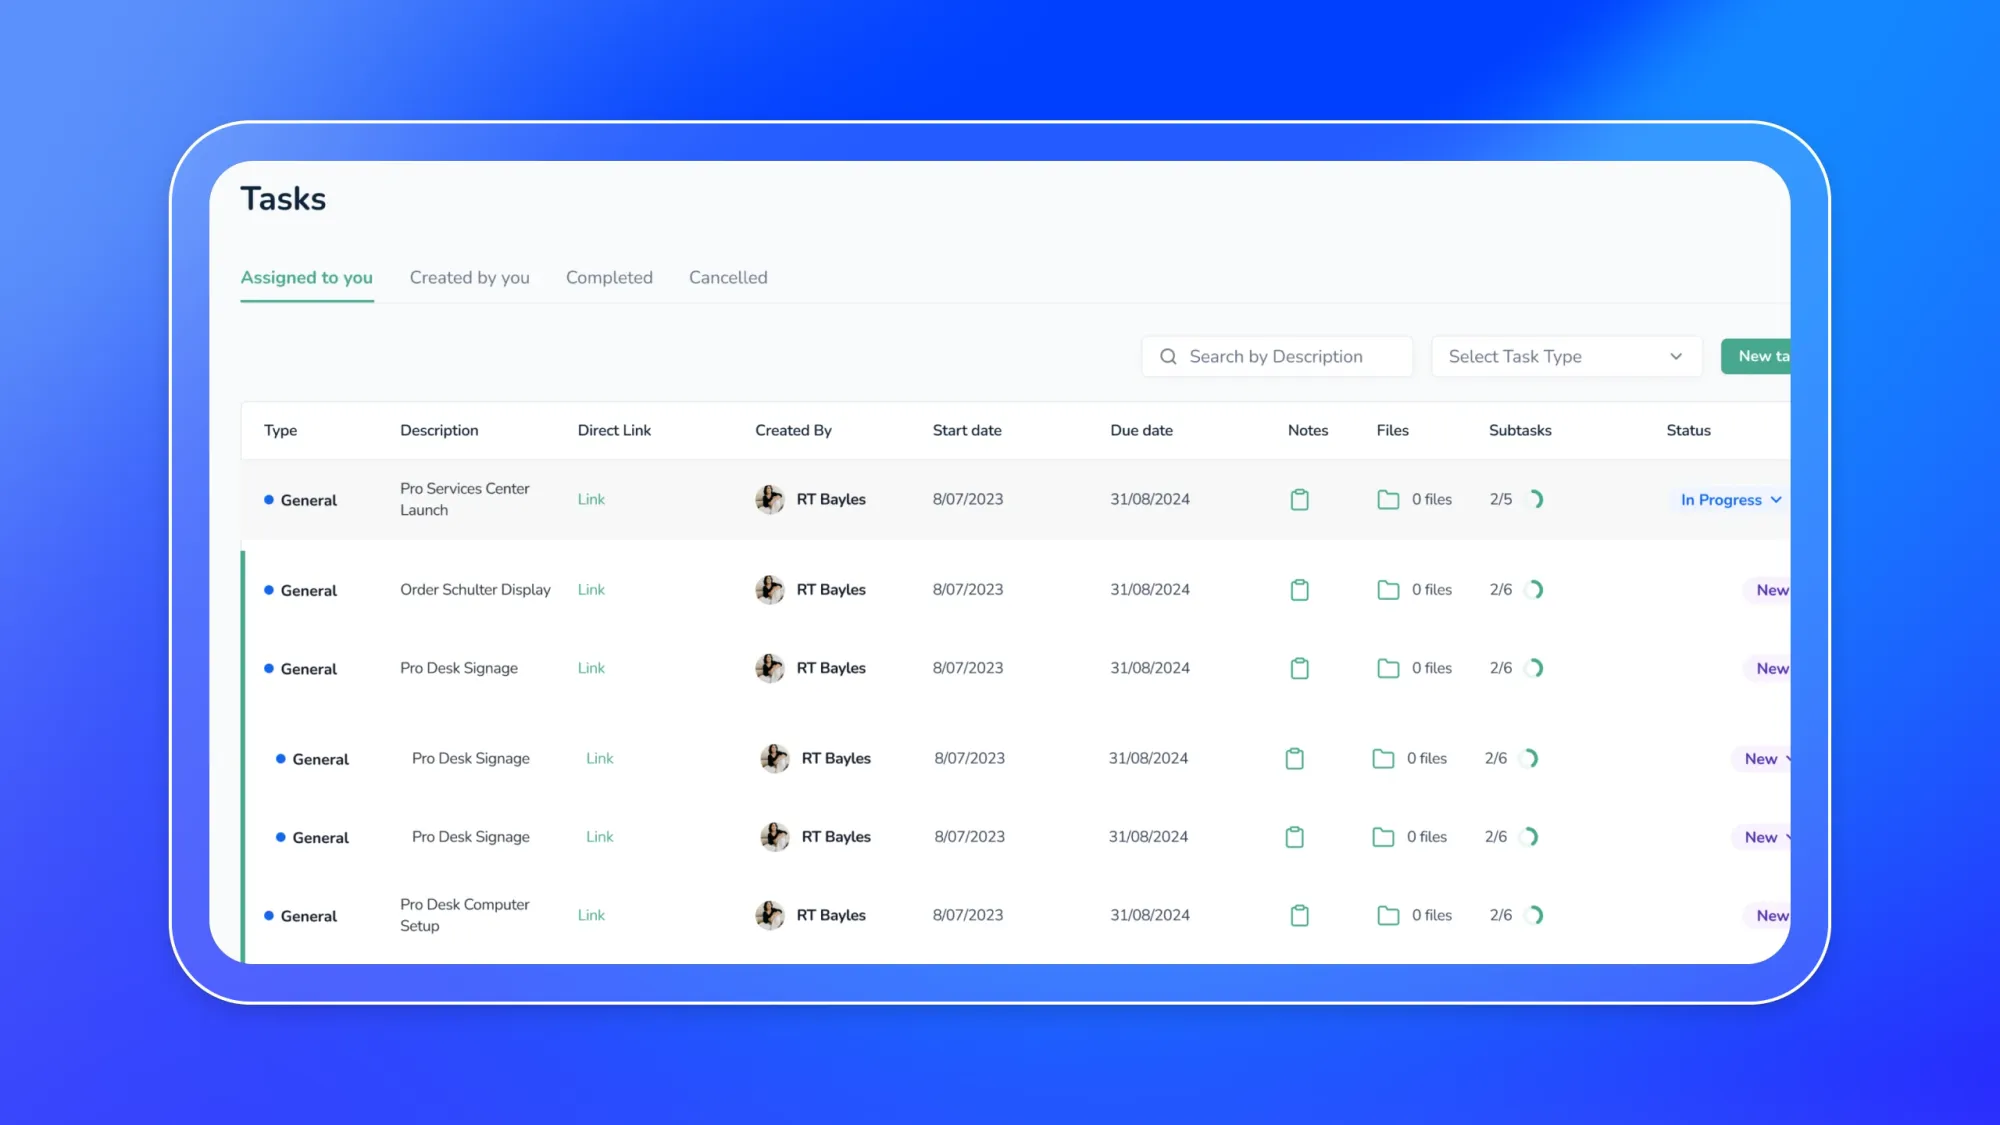
Task: Click the clipboard icon on Order Schulter Display row
Action: point(1299,589)
